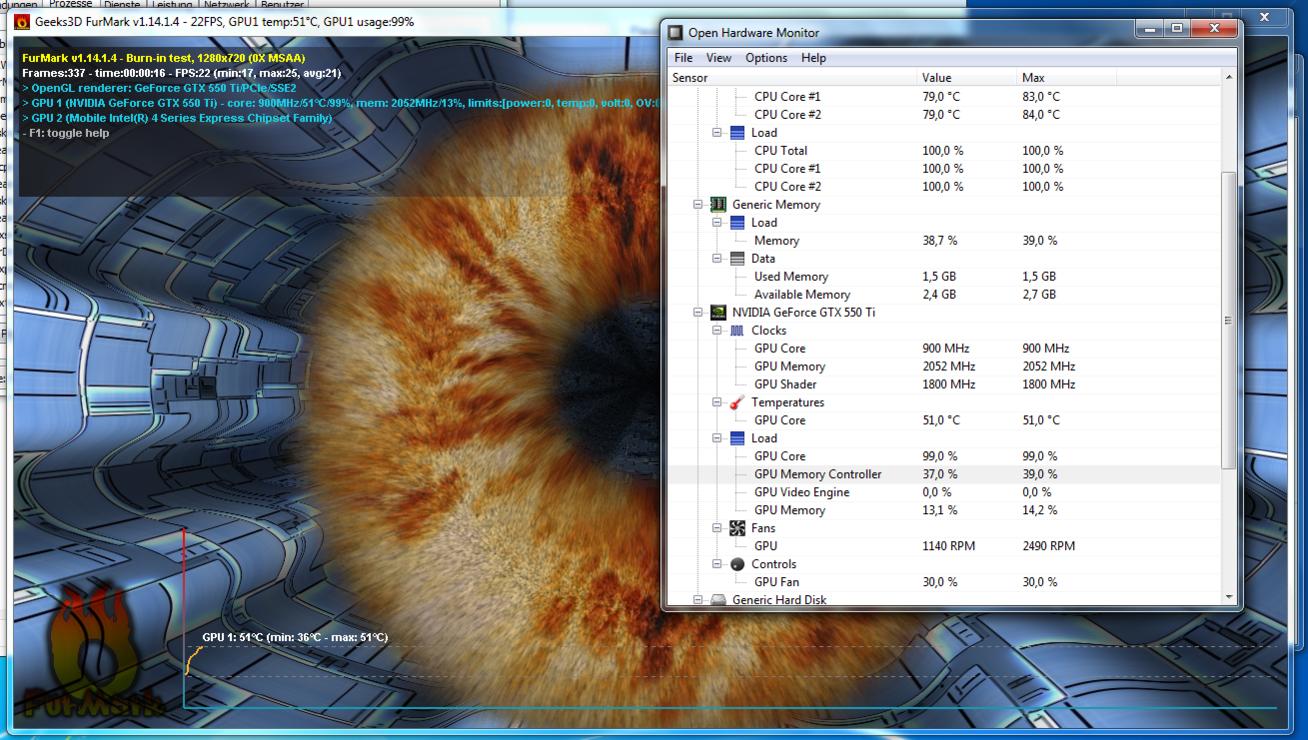Image resolution: width=1308 pixels, height=740 pixels.
Task: Collapse the memory Data node
Action: click(x=717, y=258)
